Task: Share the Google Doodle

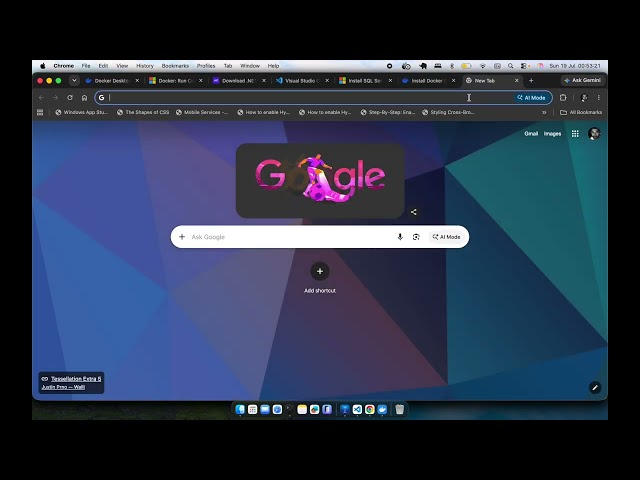Action: click(413, 212)
